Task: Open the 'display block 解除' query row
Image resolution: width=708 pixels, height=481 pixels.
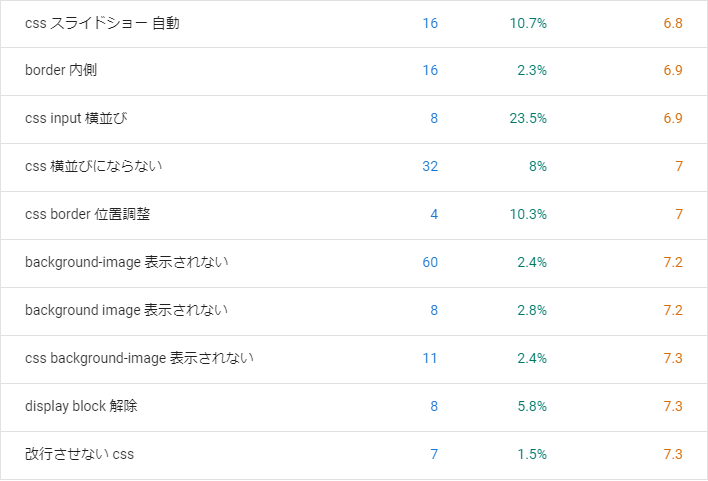Action: click(x=354, y=407)
